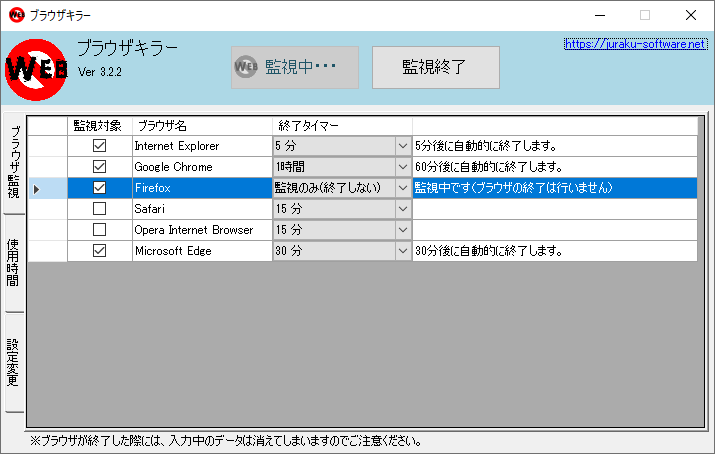Click the ブラウザ名 column header
The width and height of the screenshot is (715, 454).
coord(202,126)
